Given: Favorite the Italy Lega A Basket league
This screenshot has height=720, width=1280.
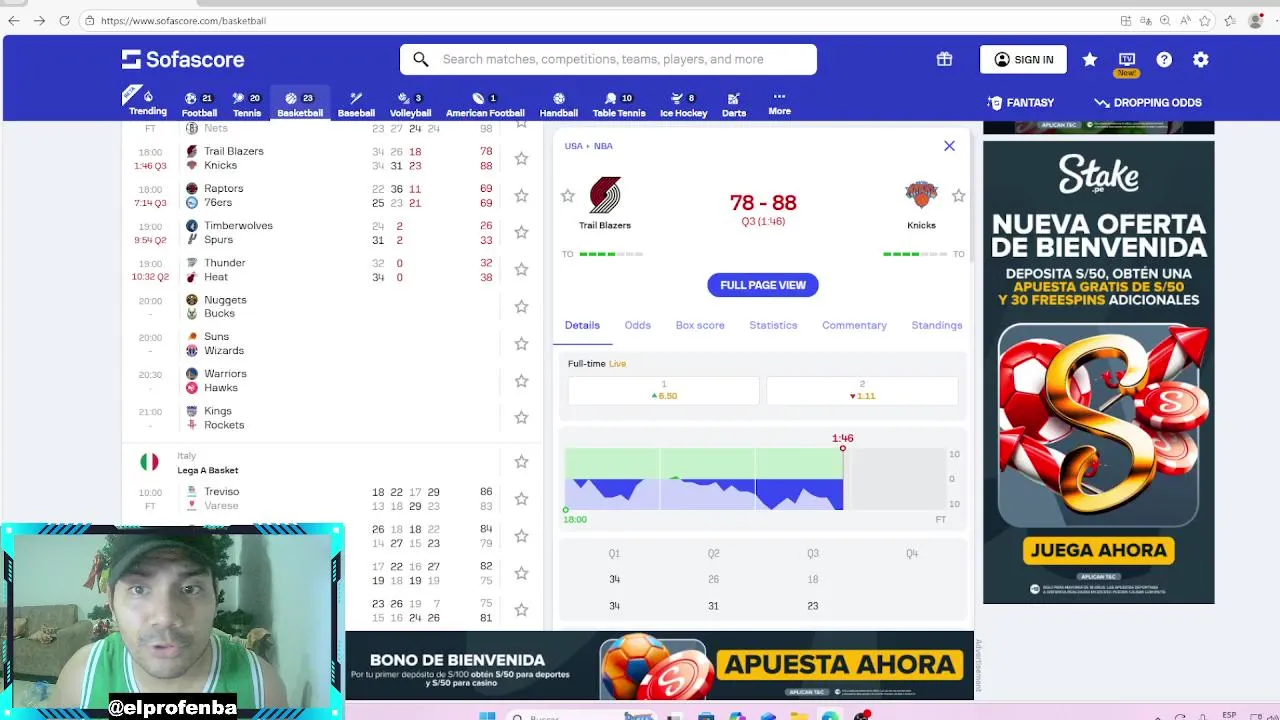Looking at the screenshot, I should [x=521, y=462].
